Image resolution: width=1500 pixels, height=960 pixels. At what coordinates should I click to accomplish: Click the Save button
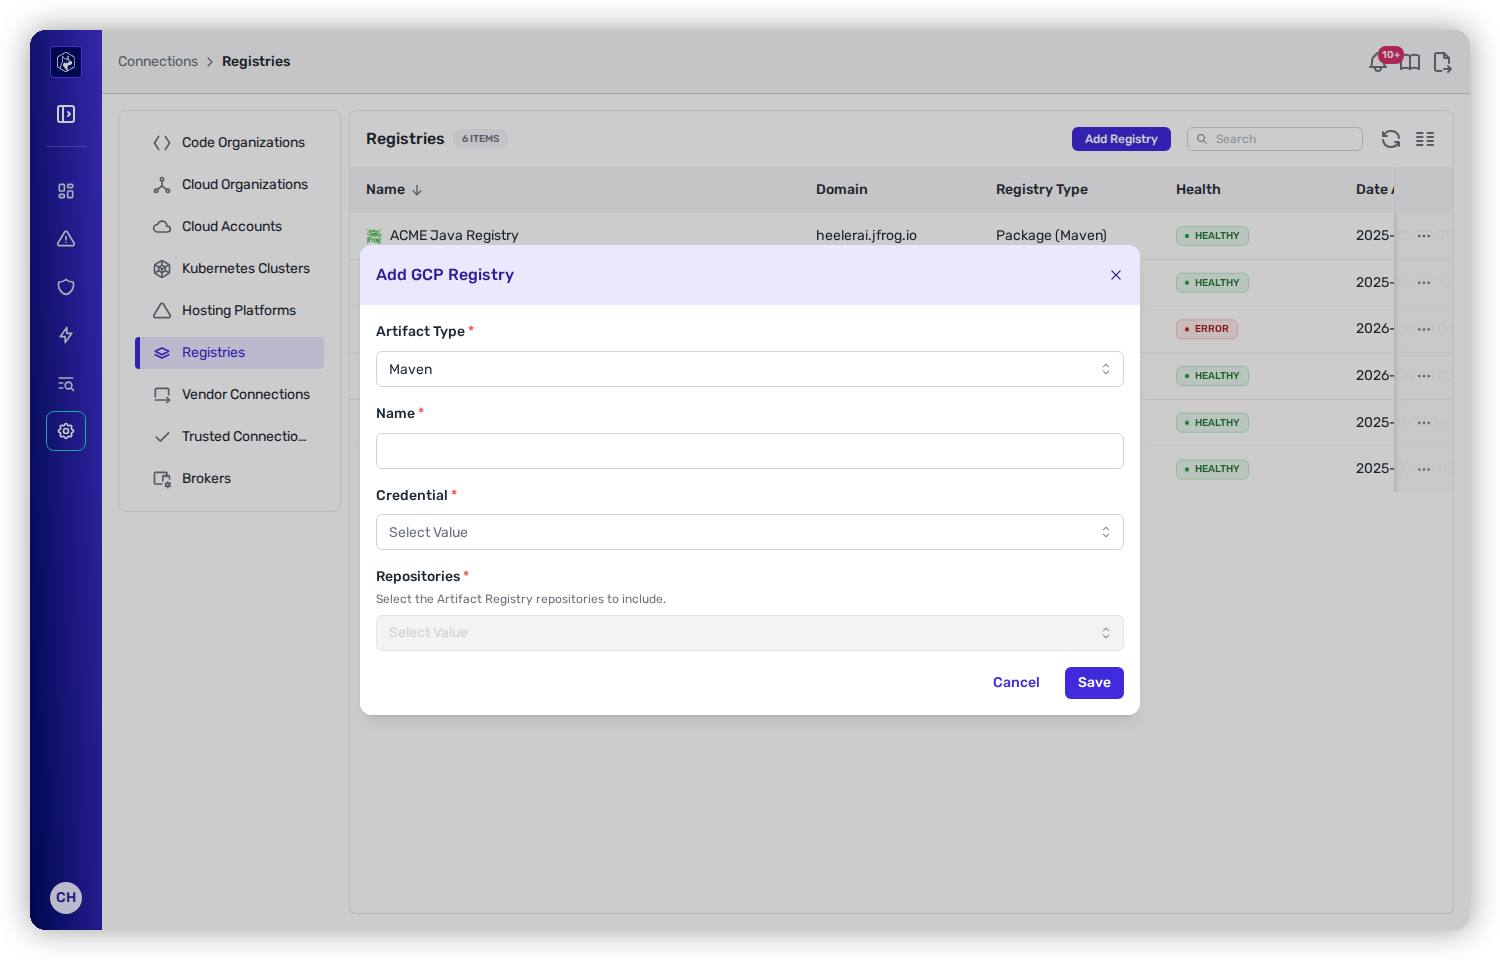(1094, 683)
